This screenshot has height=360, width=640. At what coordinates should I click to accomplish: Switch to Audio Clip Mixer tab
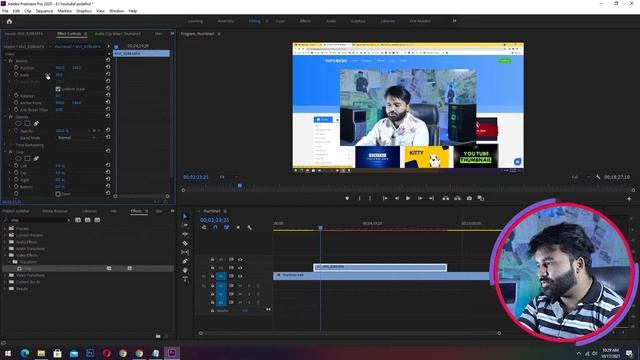118,34
